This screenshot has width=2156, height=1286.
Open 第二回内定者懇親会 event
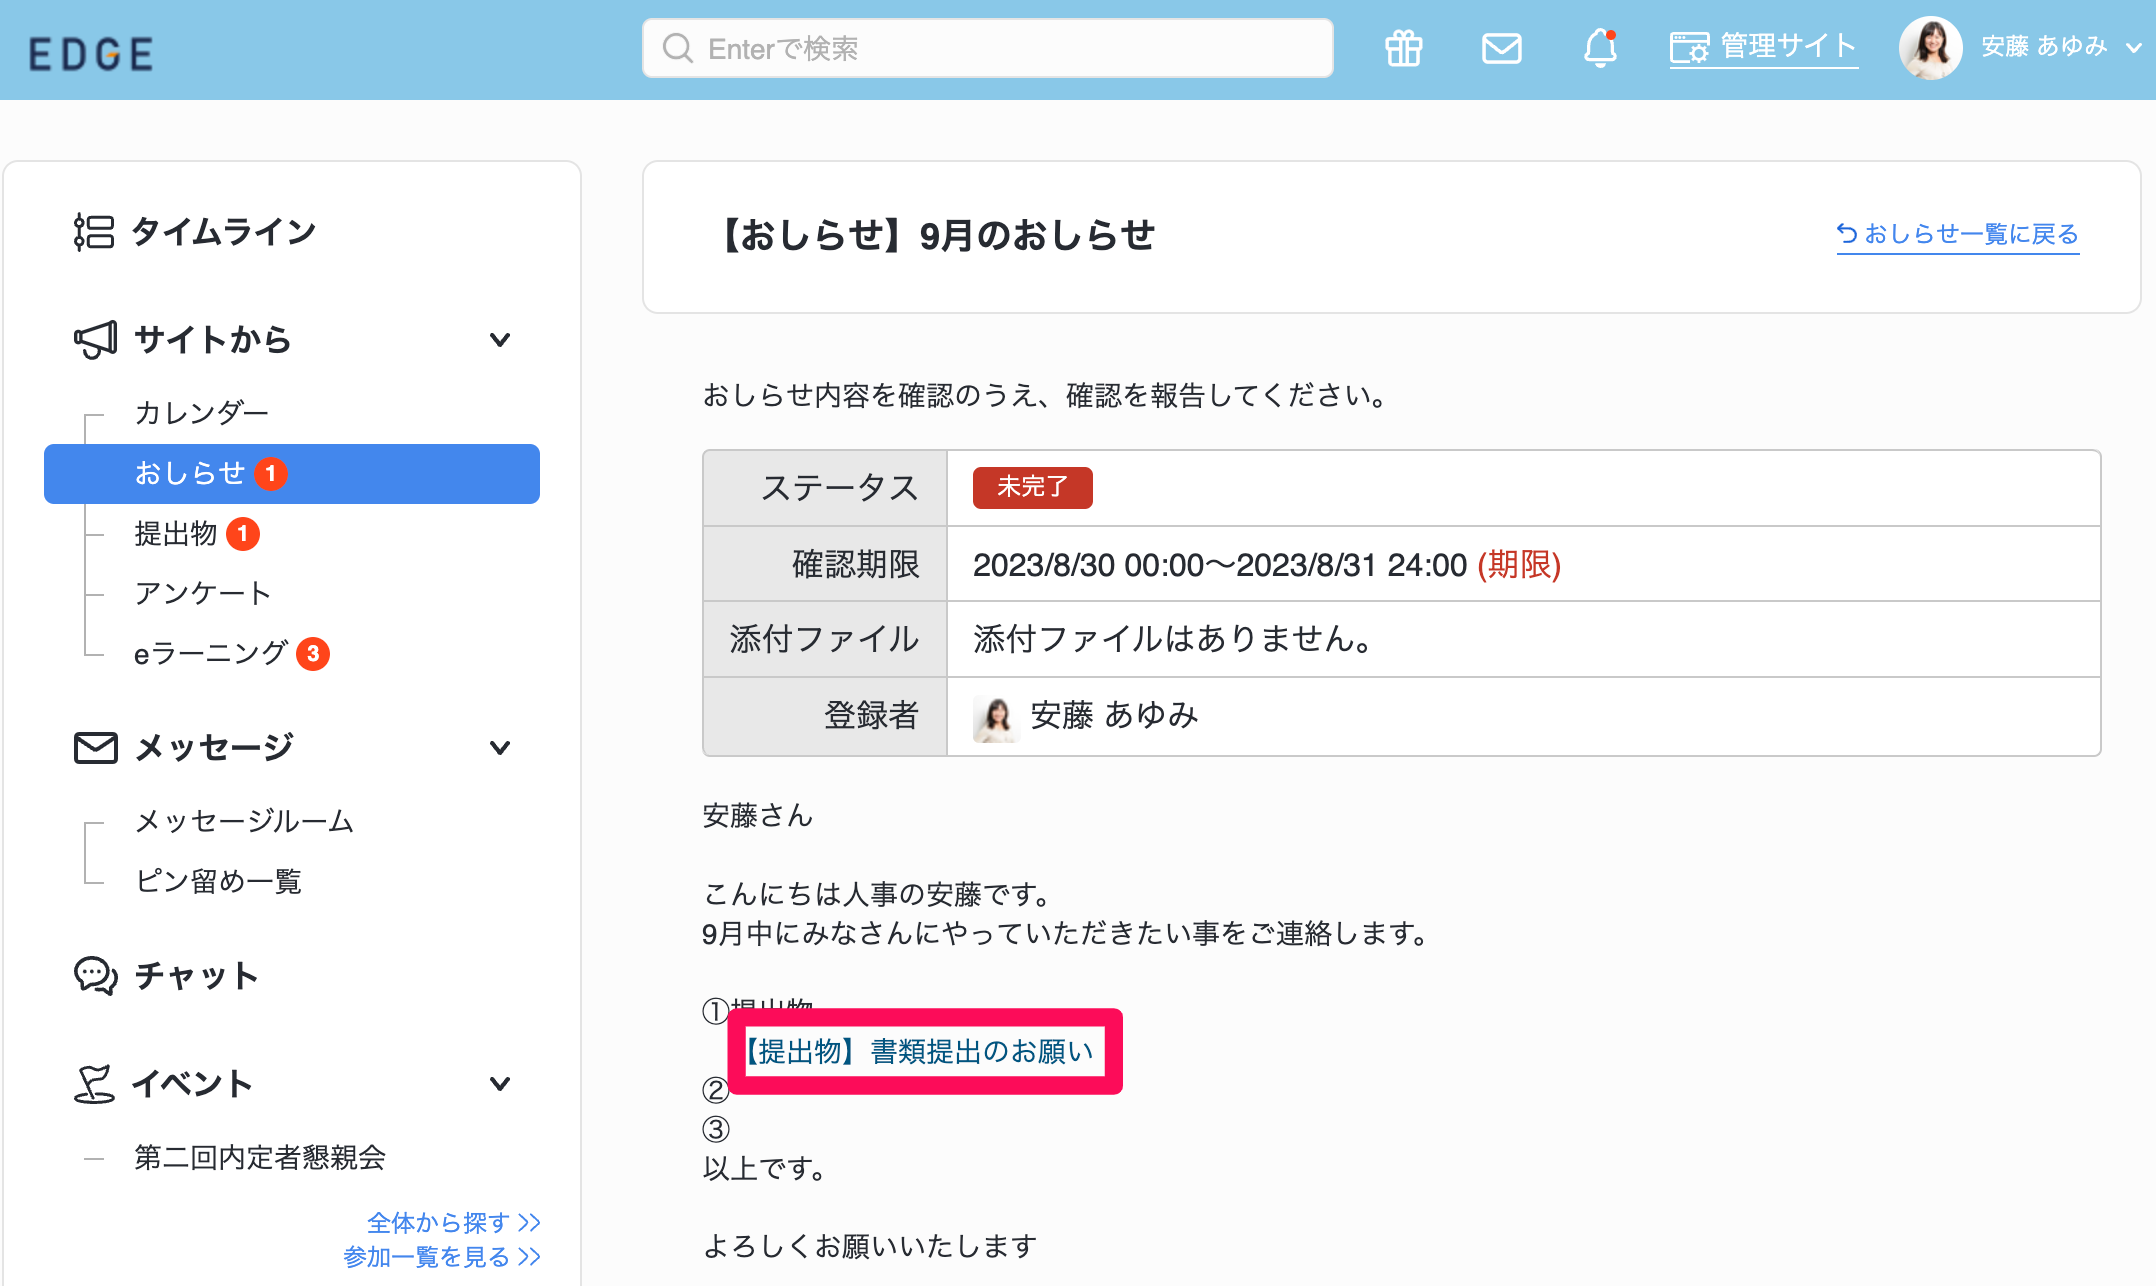260,1157
